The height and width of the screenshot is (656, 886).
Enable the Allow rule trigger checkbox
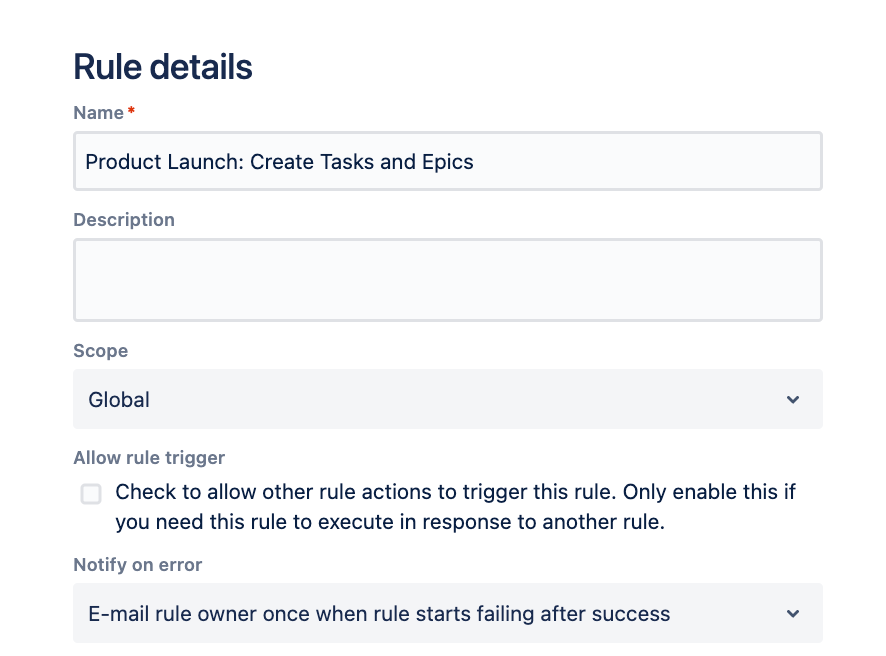[x=91, y=493]
